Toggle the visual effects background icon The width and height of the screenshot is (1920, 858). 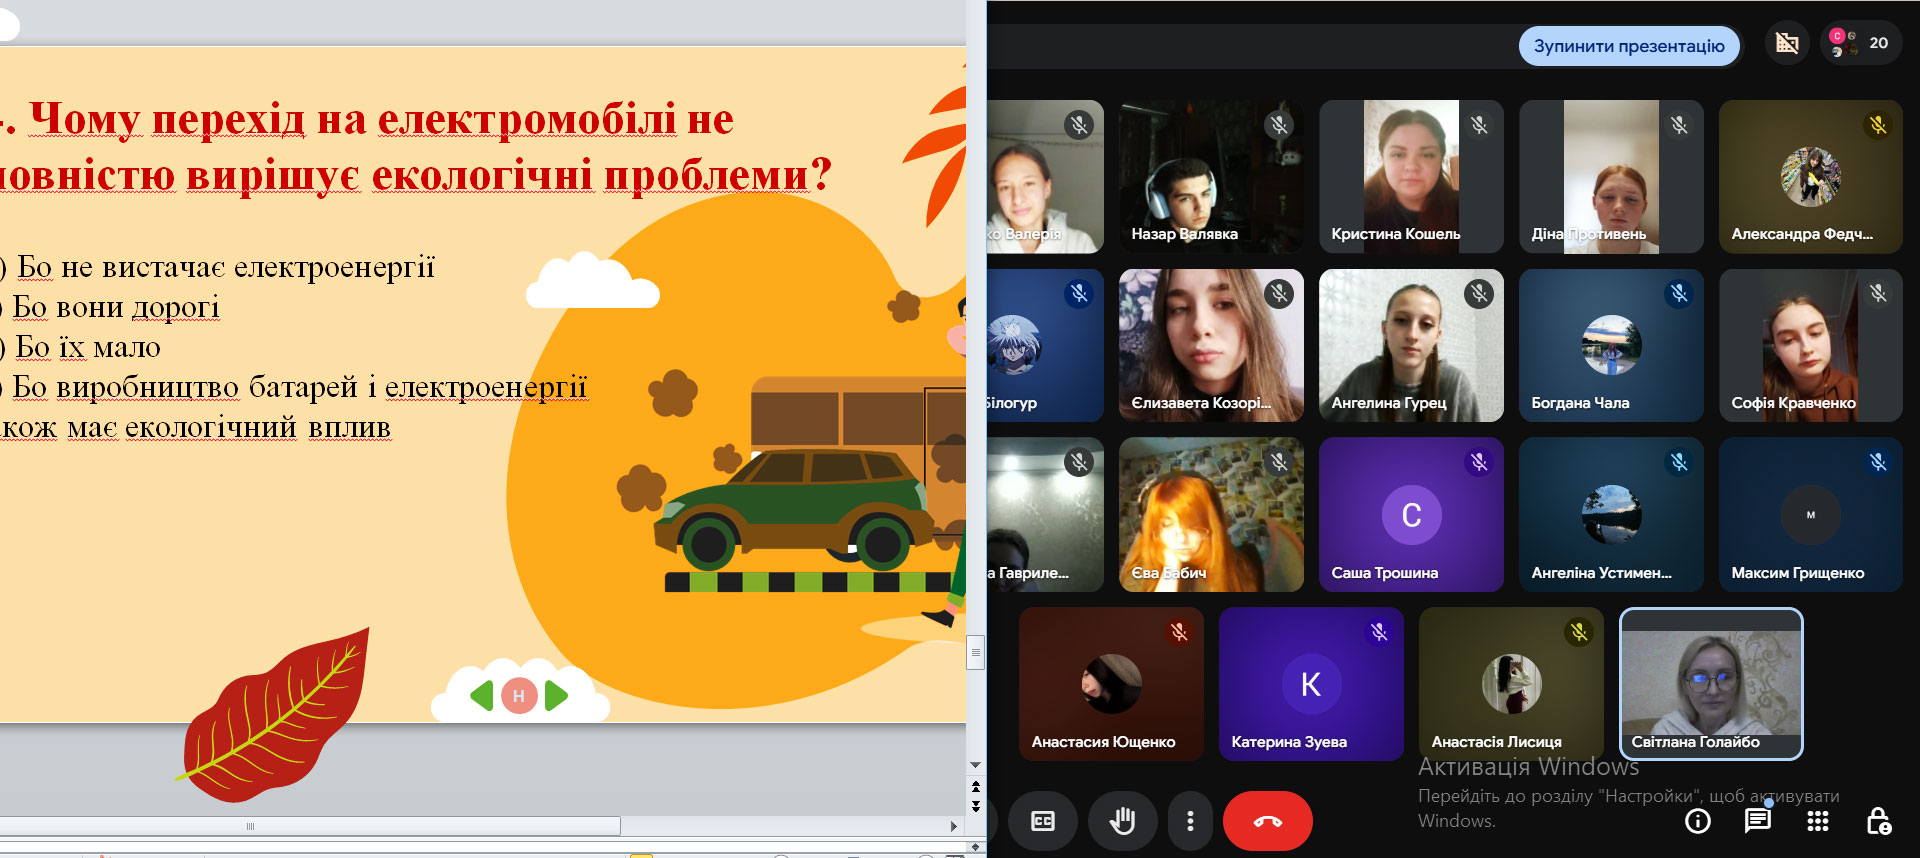1786,43
